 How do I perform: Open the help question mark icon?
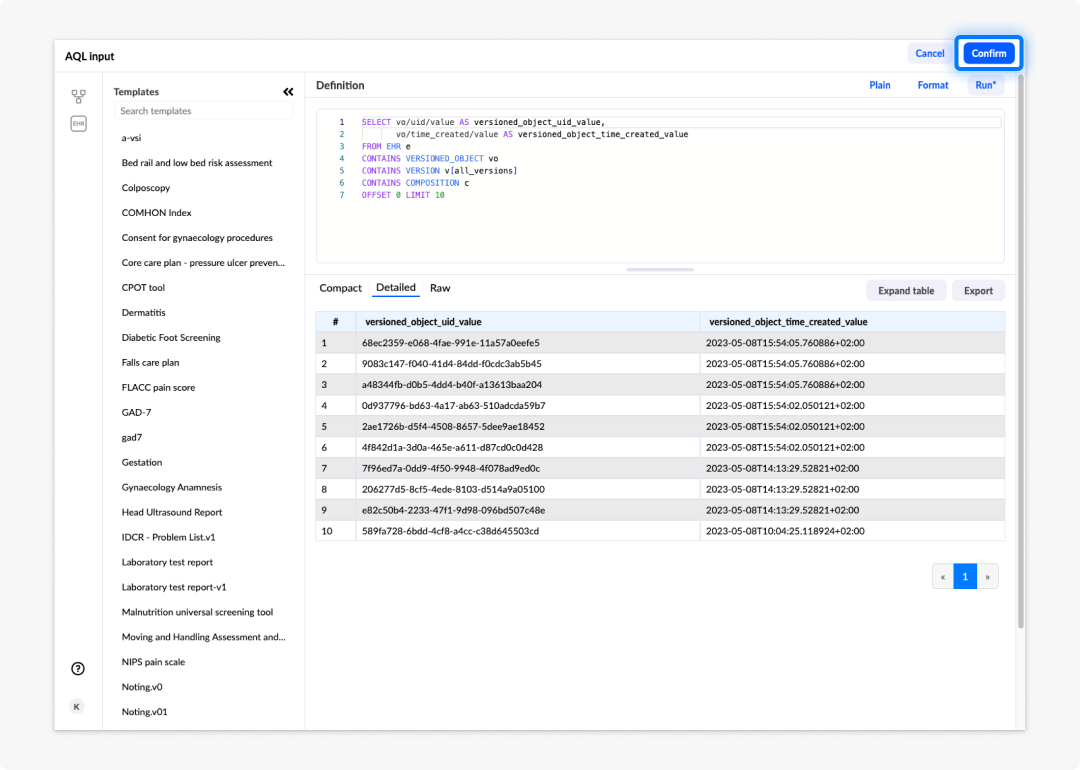coord(78,669)
